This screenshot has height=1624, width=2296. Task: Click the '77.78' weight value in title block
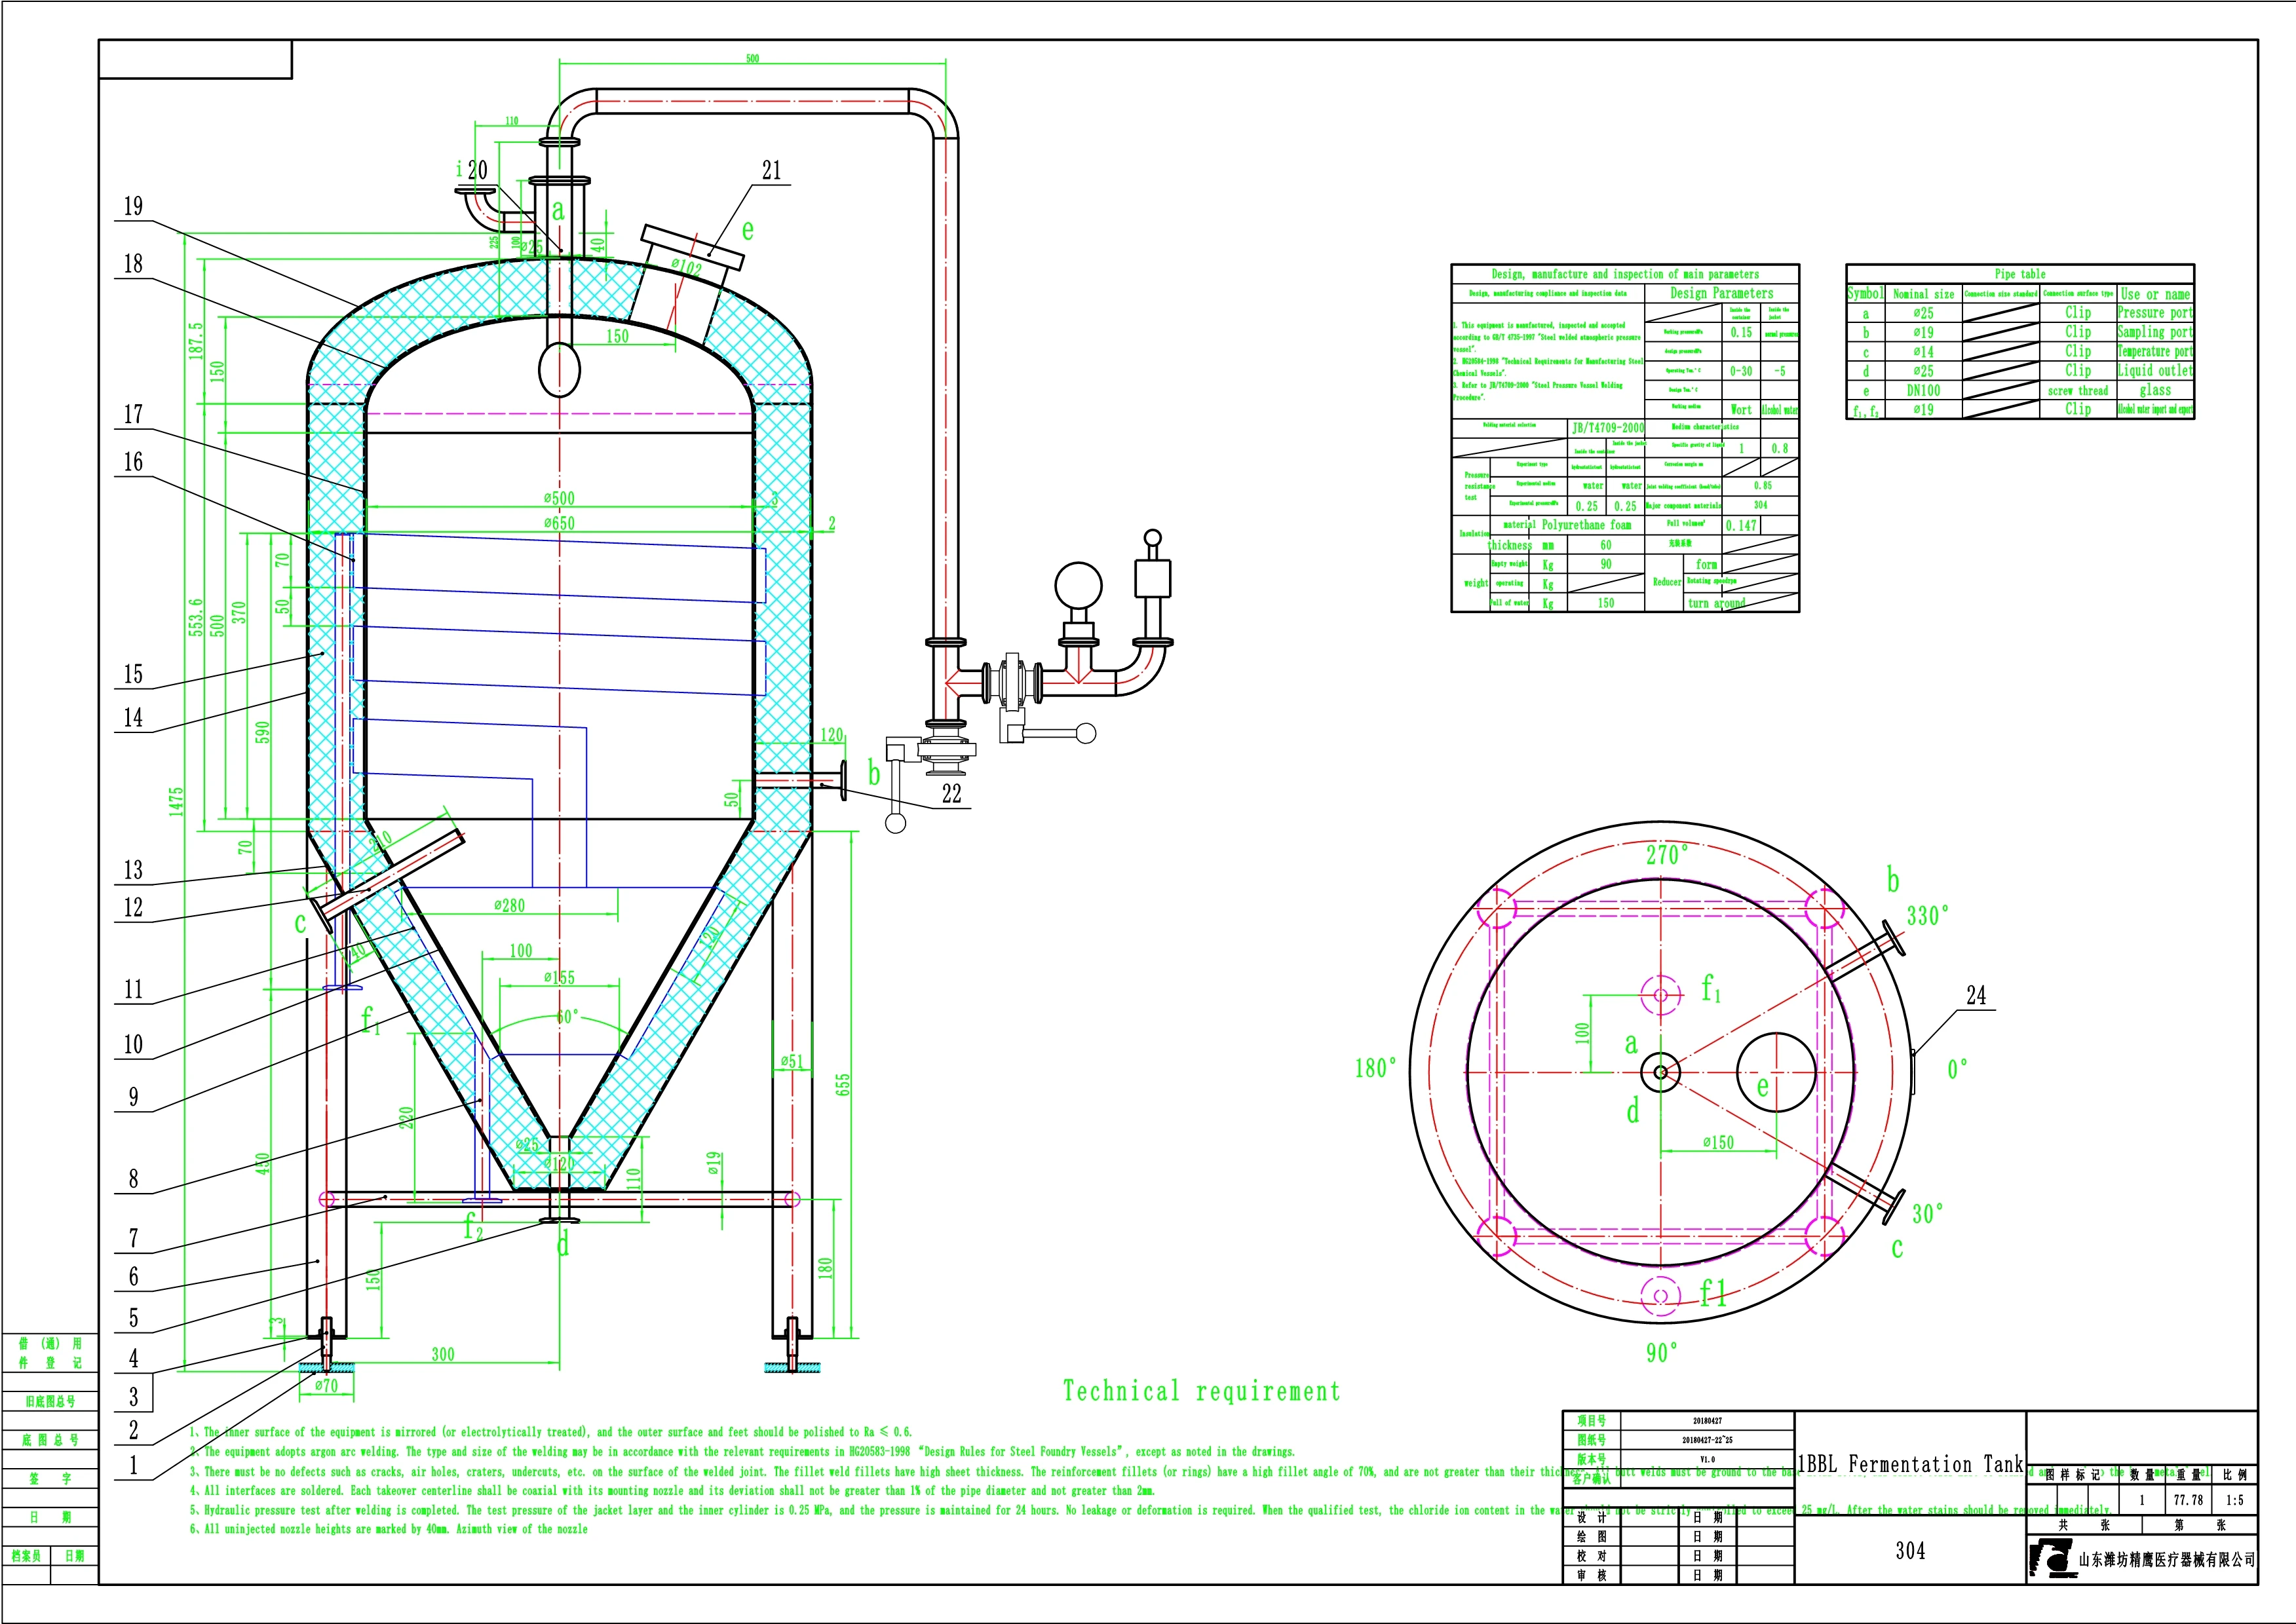[x=2188, y=1500]
